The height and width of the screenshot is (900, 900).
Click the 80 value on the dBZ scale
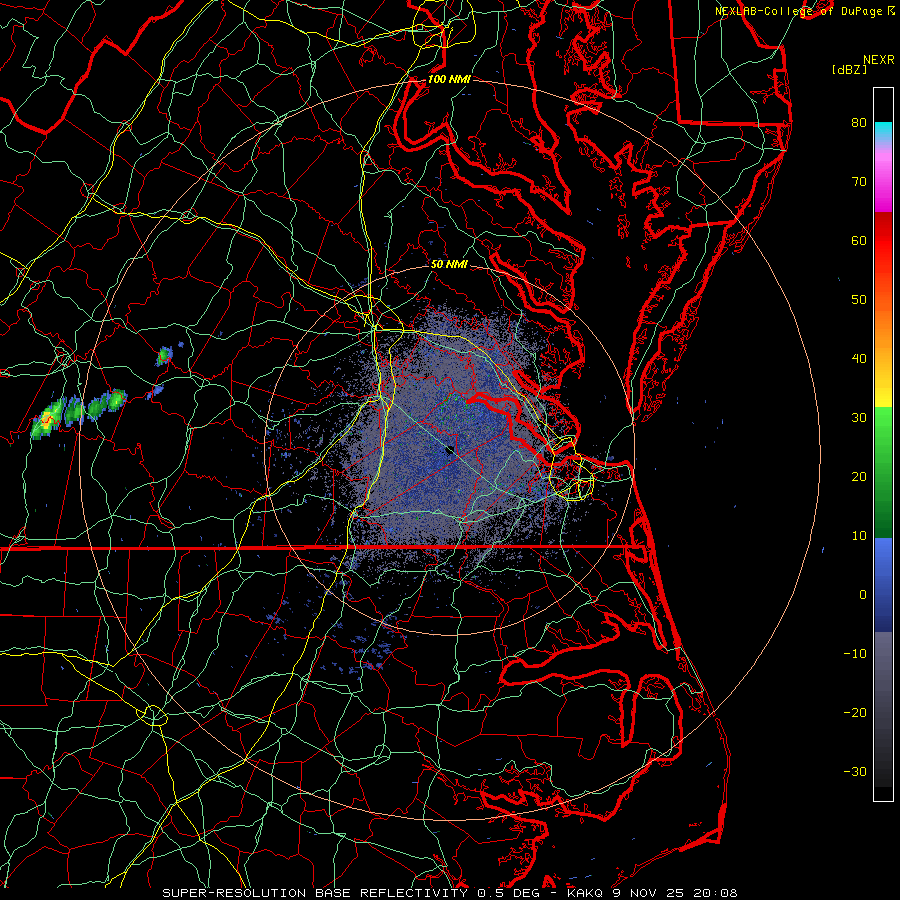[859, 122]
